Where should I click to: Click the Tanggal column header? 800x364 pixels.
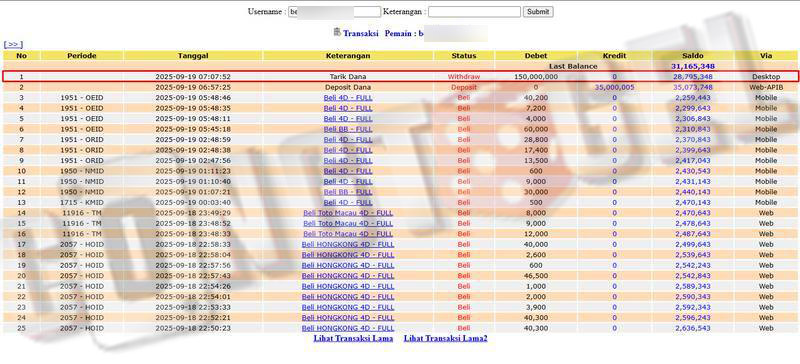click(x=193, y=56)
